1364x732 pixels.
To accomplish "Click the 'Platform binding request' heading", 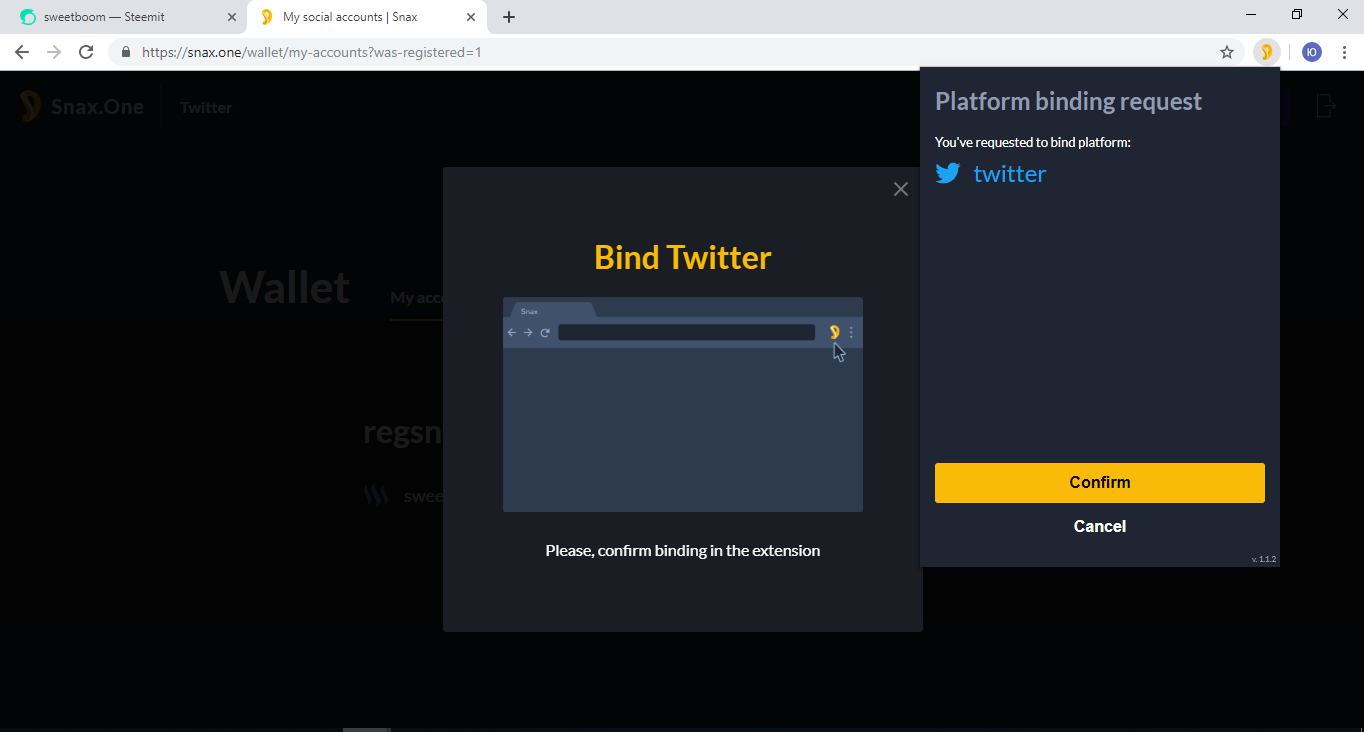I will pyautogui.click(x=1068, y=101).
